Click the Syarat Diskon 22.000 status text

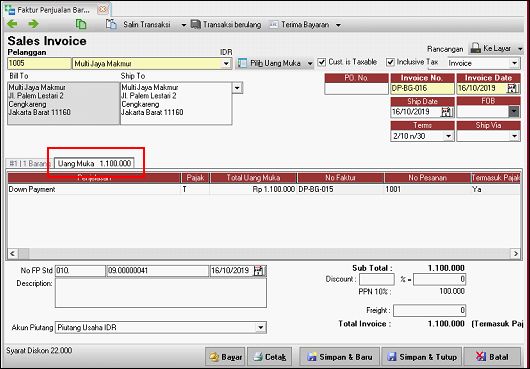pos(39,350)
